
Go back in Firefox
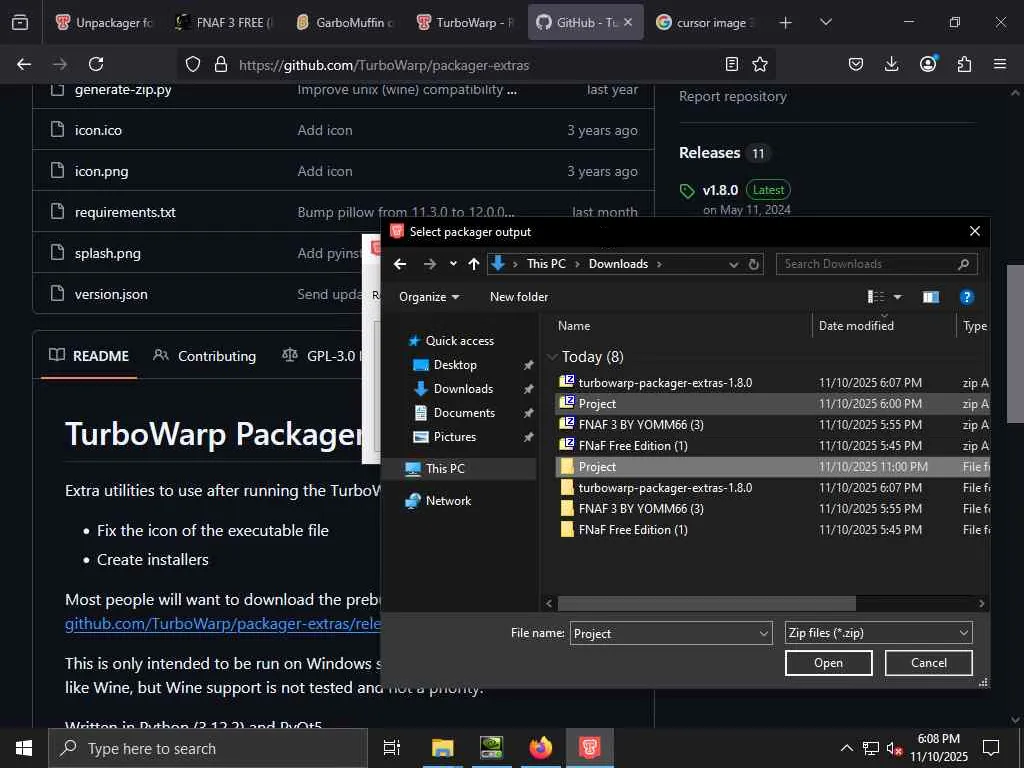(x=24, y=64)
